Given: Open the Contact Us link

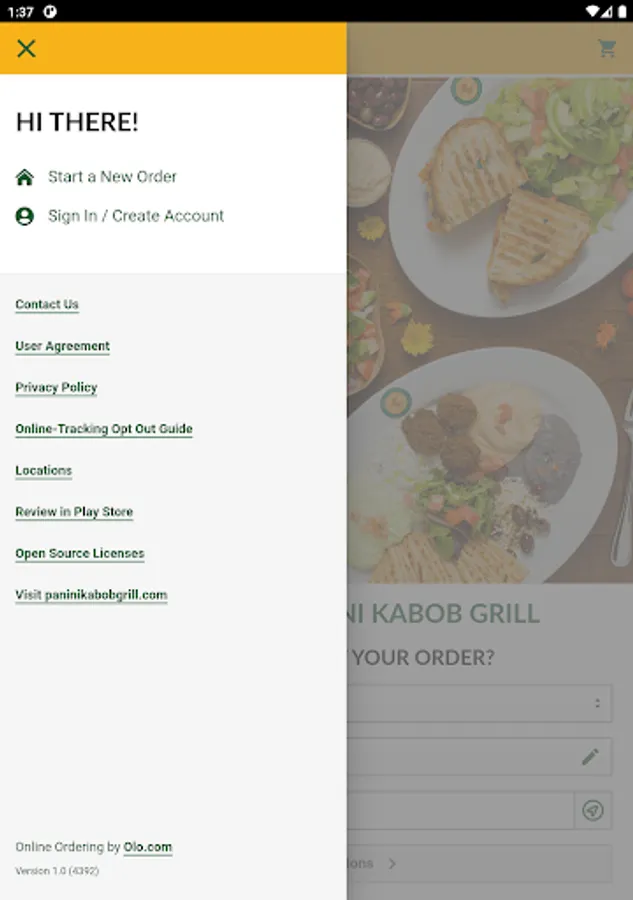Looking at the screenshot, I should pyautogui.click(x=47, y=304).
